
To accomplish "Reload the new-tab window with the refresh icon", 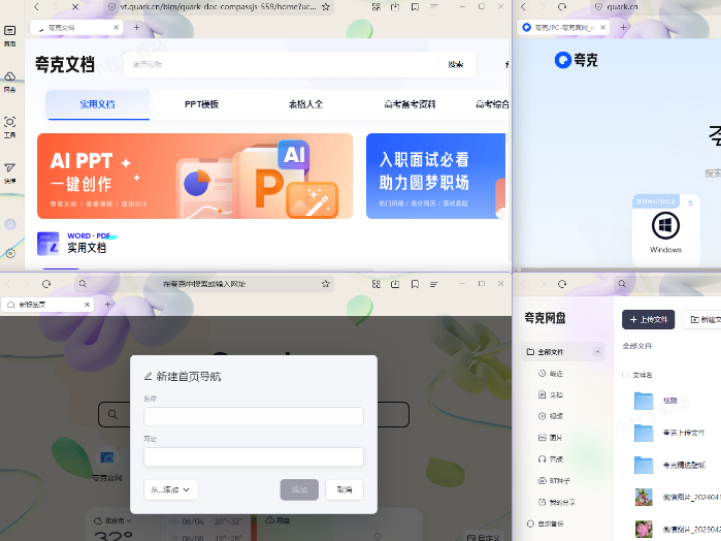I will [x=46, y=284].
